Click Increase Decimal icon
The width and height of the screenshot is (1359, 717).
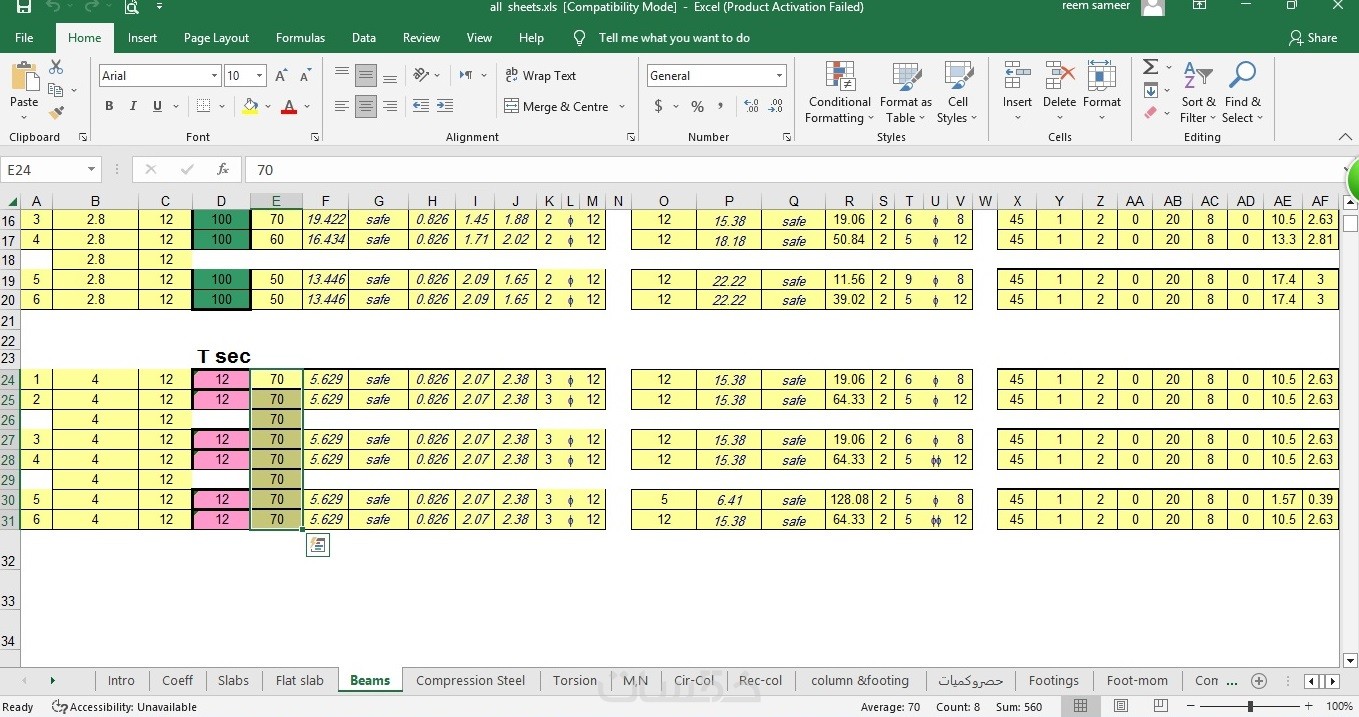pyautogui.click(x=751, y=106)
